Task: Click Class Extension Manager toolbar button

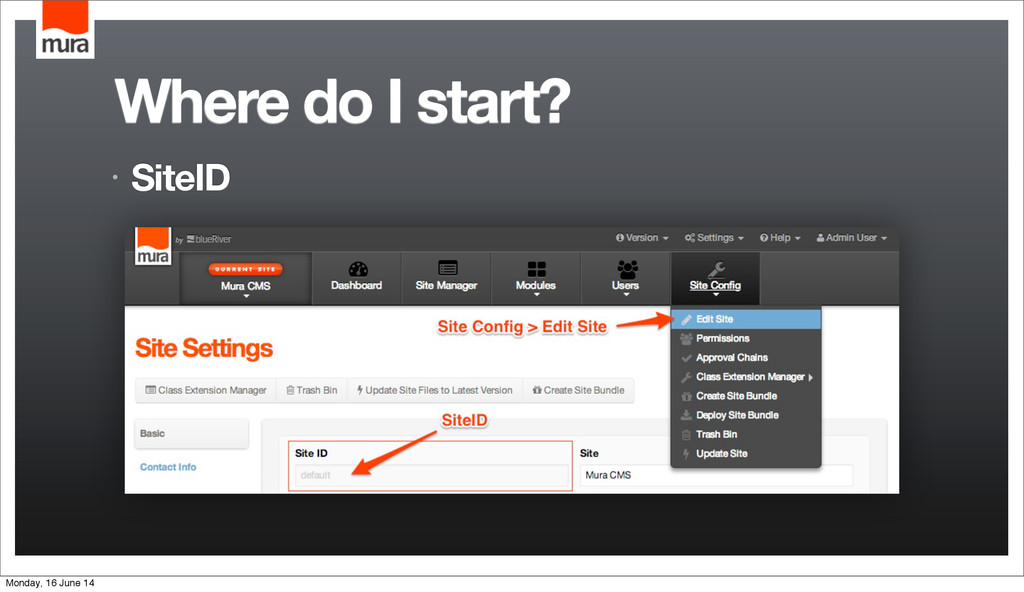Action: pyautogui.click(x=206, y=390)
